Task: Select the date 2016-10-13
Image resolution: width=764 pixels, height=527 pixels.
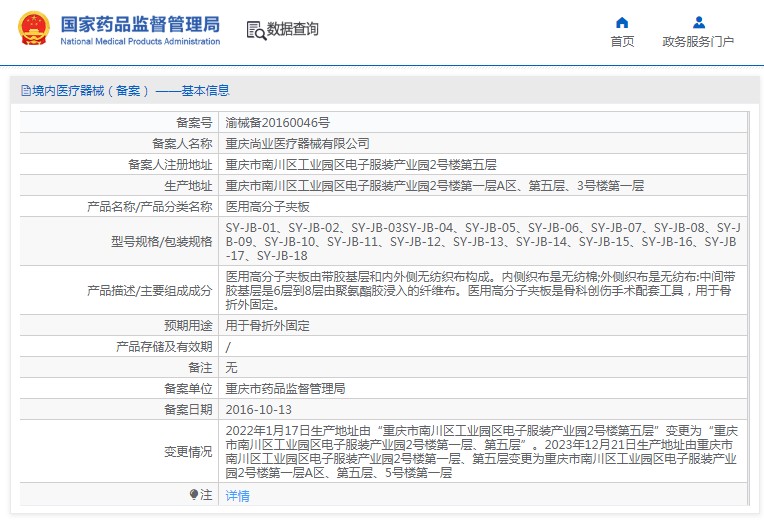Action: (258, 409)
